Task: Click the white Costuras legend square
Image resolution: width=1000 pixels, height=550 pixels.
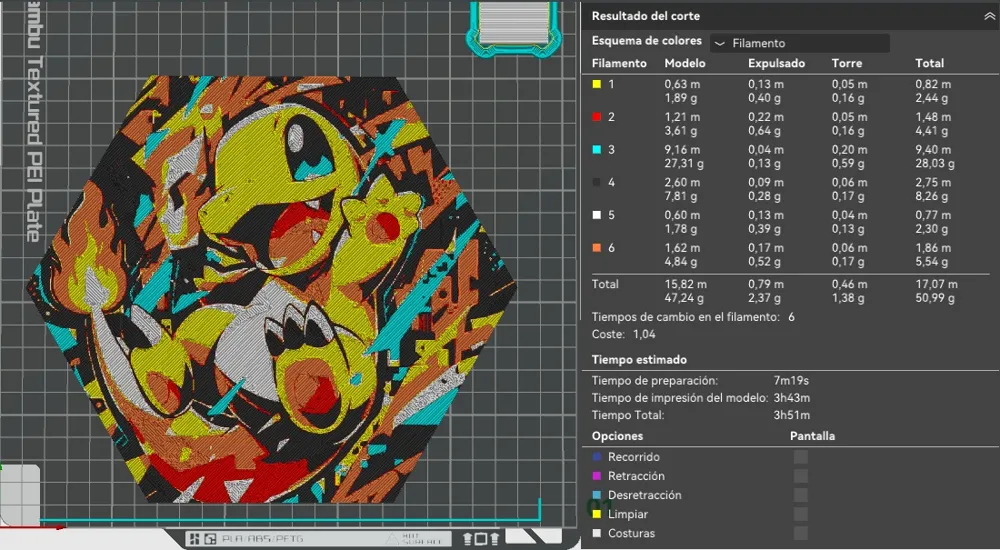Action: [x=597, y=533]
